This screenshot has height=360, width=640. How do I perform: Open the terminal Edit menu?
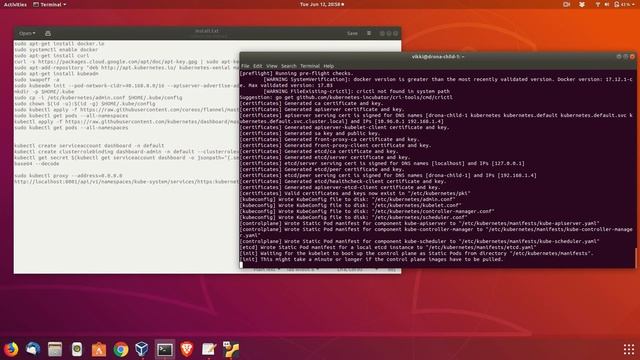[258, 66]
